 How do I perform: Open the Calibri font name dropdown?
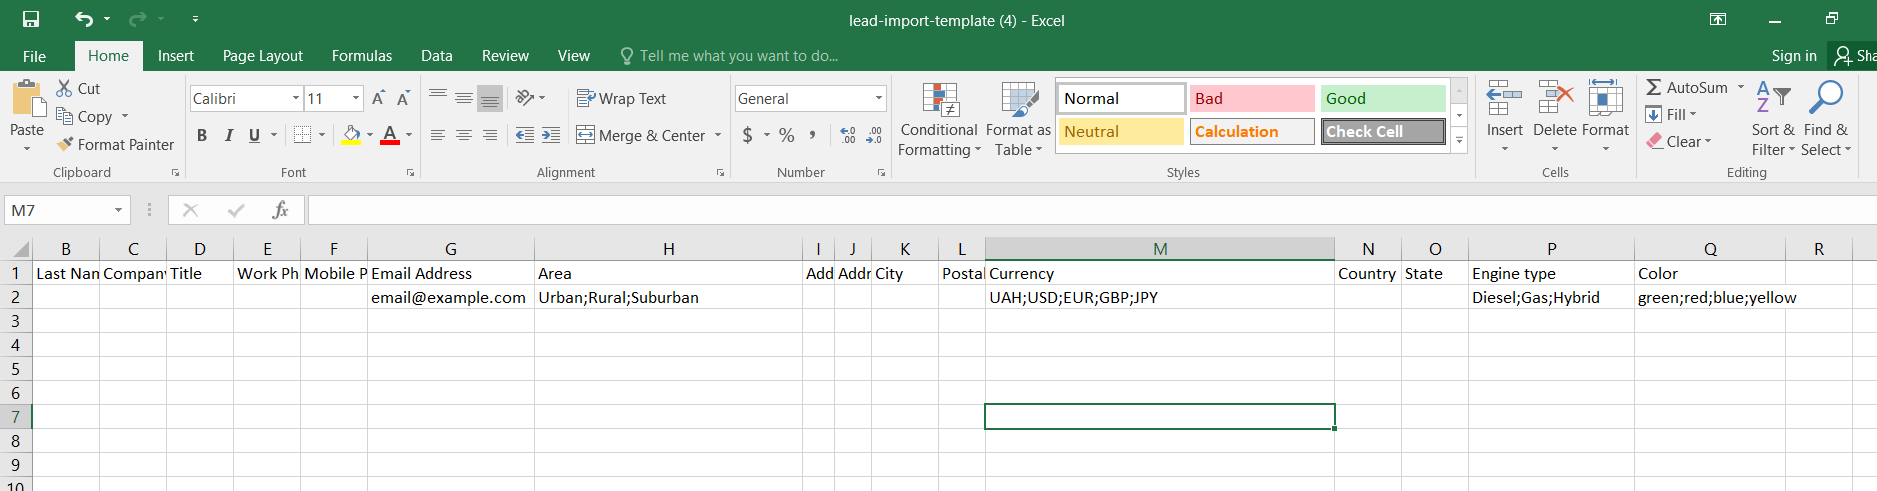pyautogui.click(x=296, y=98)
